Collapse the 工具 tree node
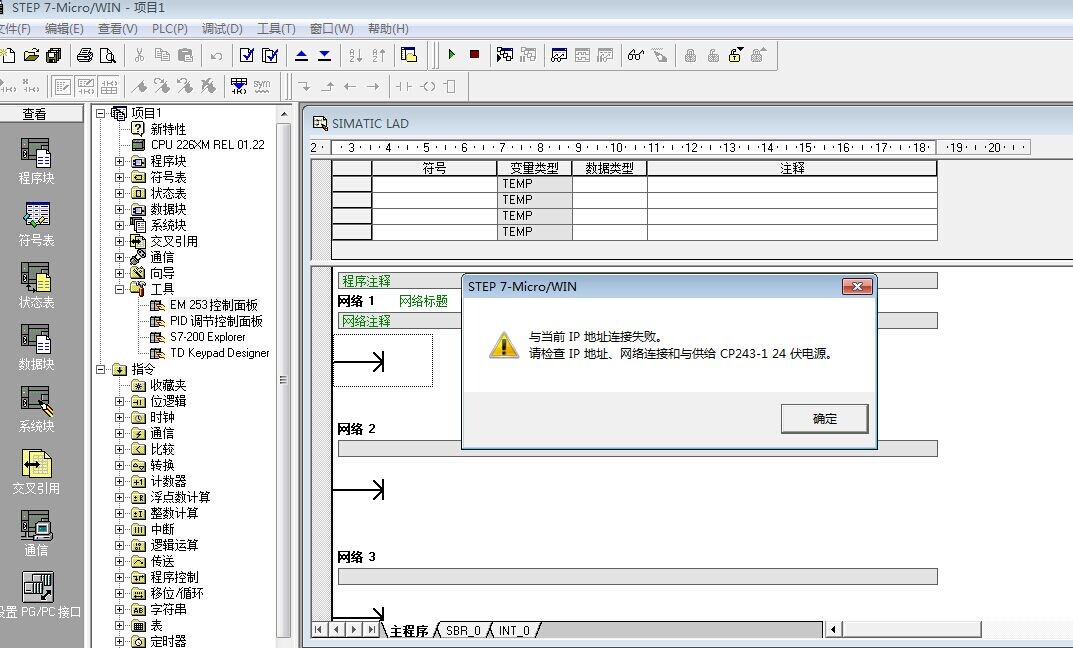Screen dimensions: 1073x648 pos(120,289)
